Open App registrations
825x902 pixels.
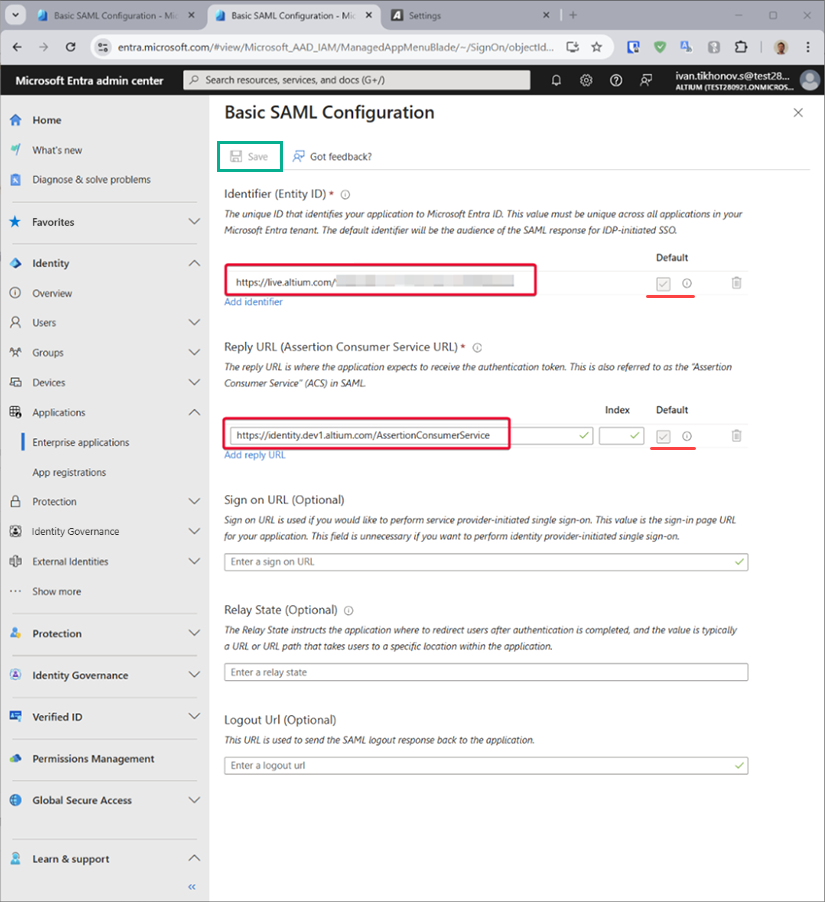(x=69, y=472)
